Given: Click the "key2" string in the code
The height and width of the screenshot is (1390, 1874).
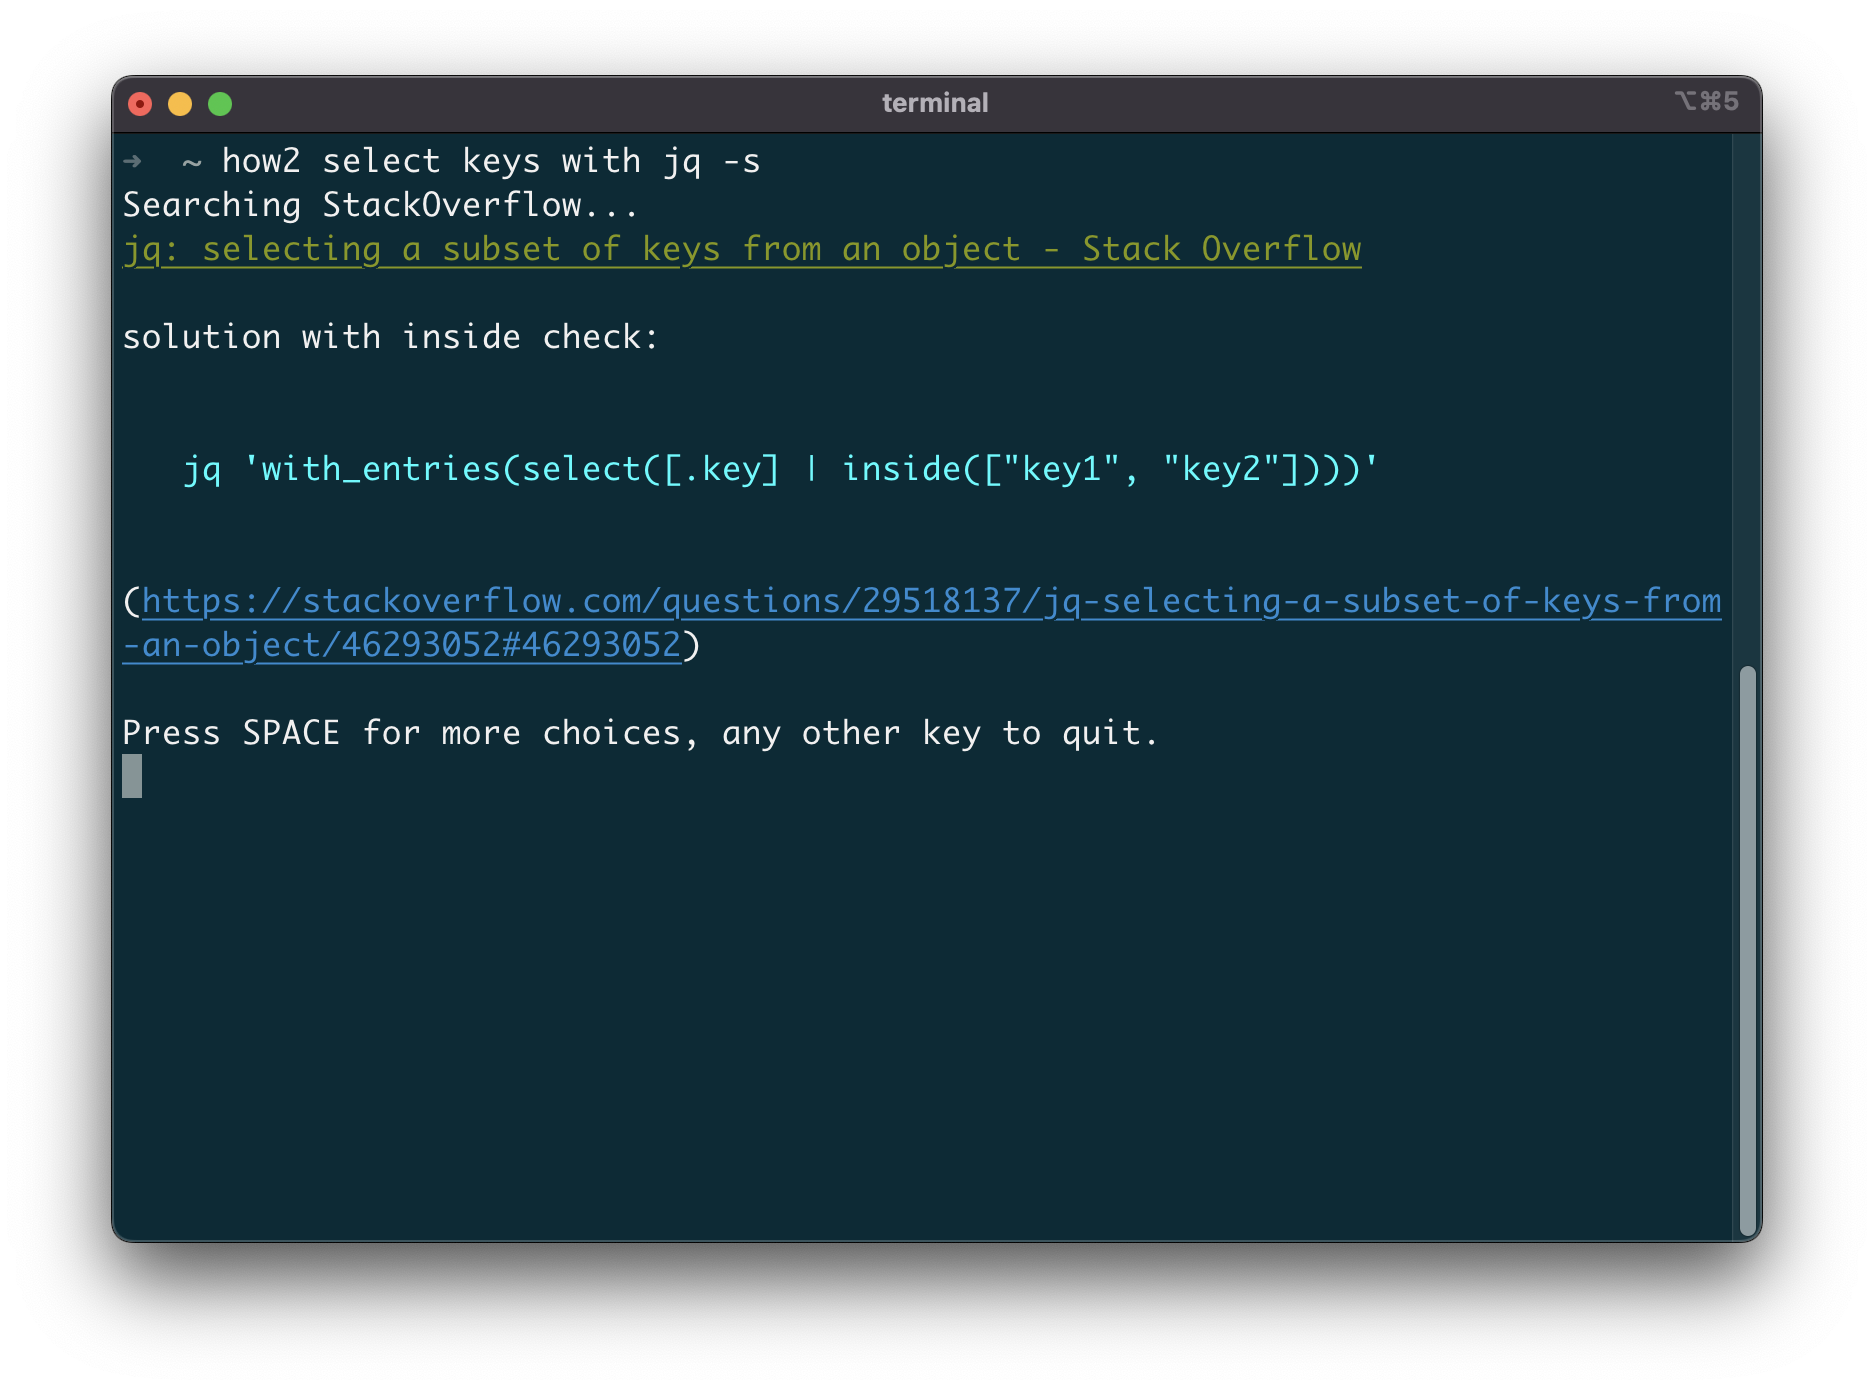Looking at the screenshot, I should click(1221, 469).
